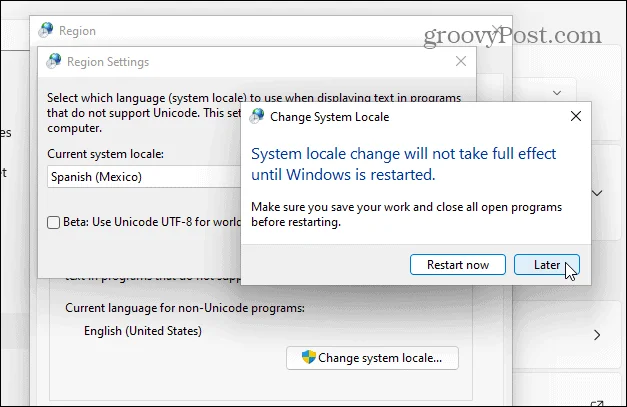This screenshot has height=407, width=627.
Task: Open the Spanish (Mexico) system locale dropdown
Action: tap(144, 177)
